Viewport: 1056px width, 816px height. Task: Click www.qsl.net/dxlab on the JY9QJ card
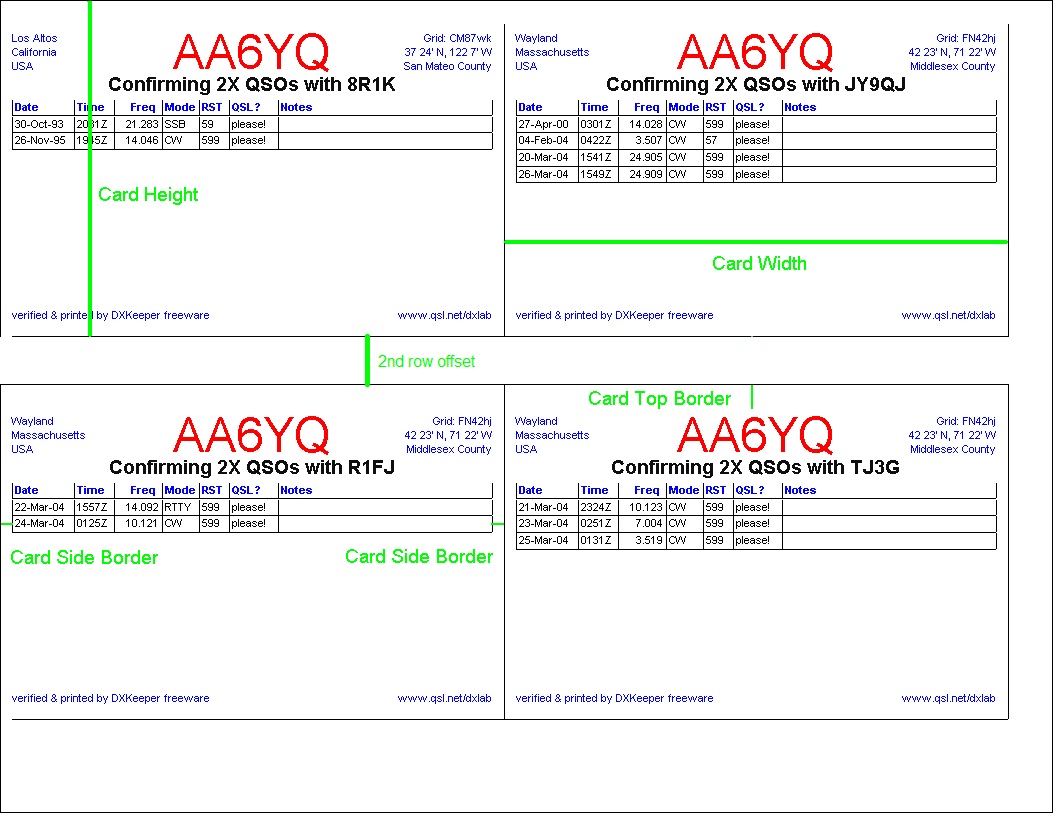coord(948,315)
